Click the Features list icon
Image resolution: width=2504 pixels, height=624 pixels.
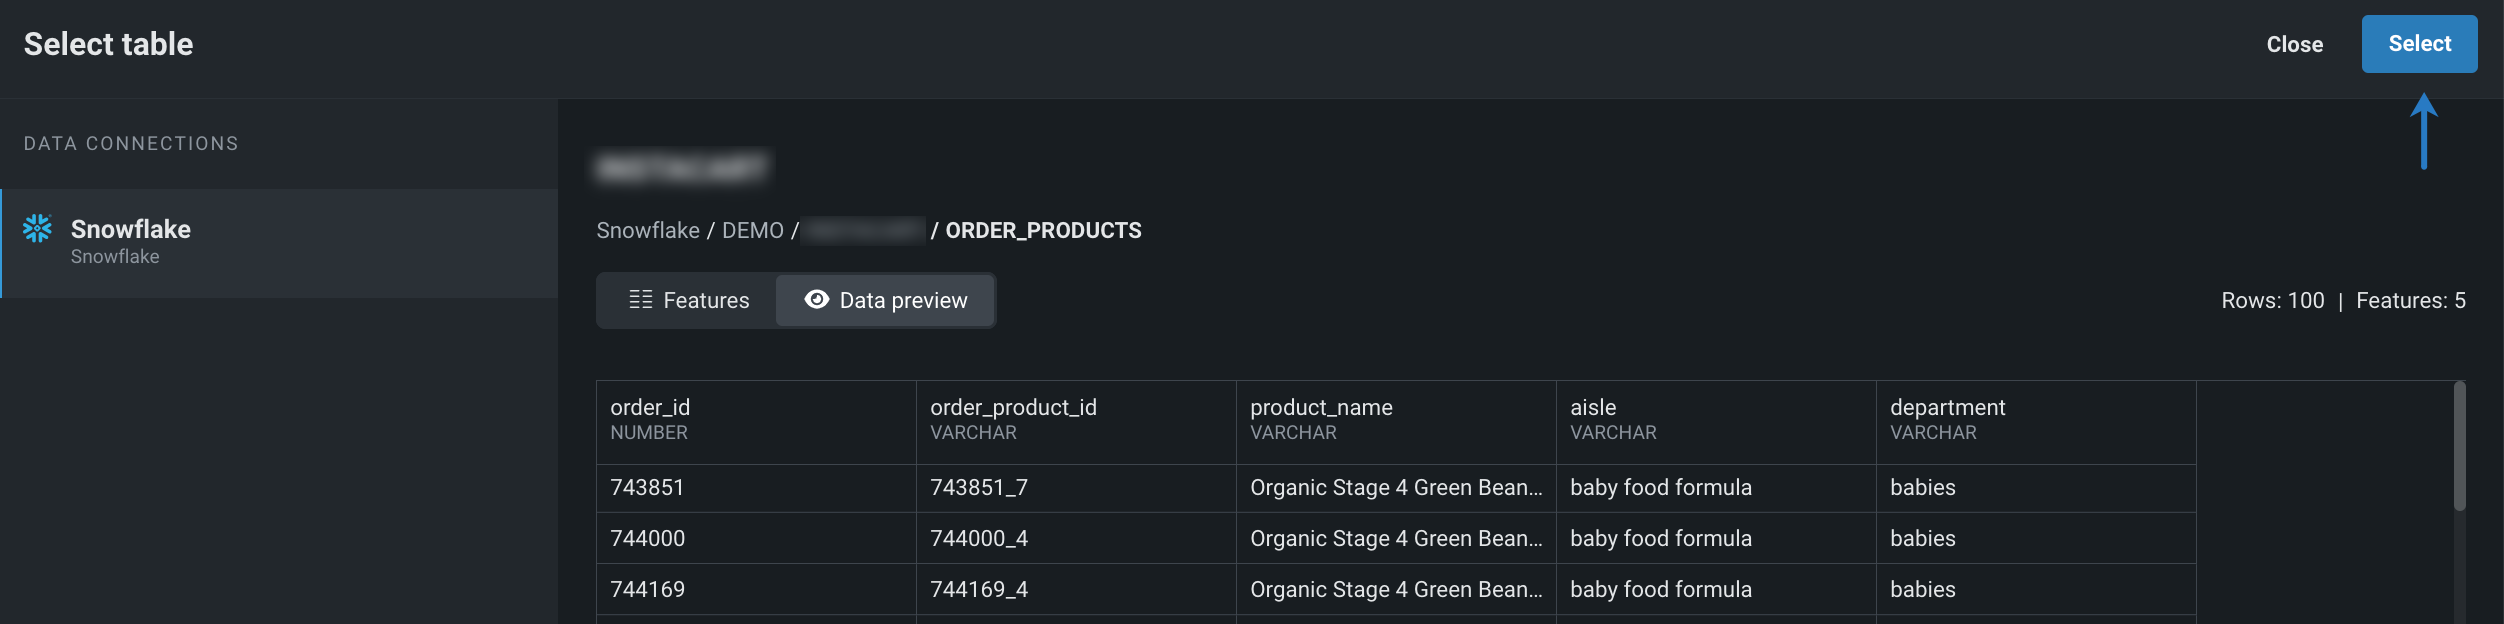click(x=640, y=300)
